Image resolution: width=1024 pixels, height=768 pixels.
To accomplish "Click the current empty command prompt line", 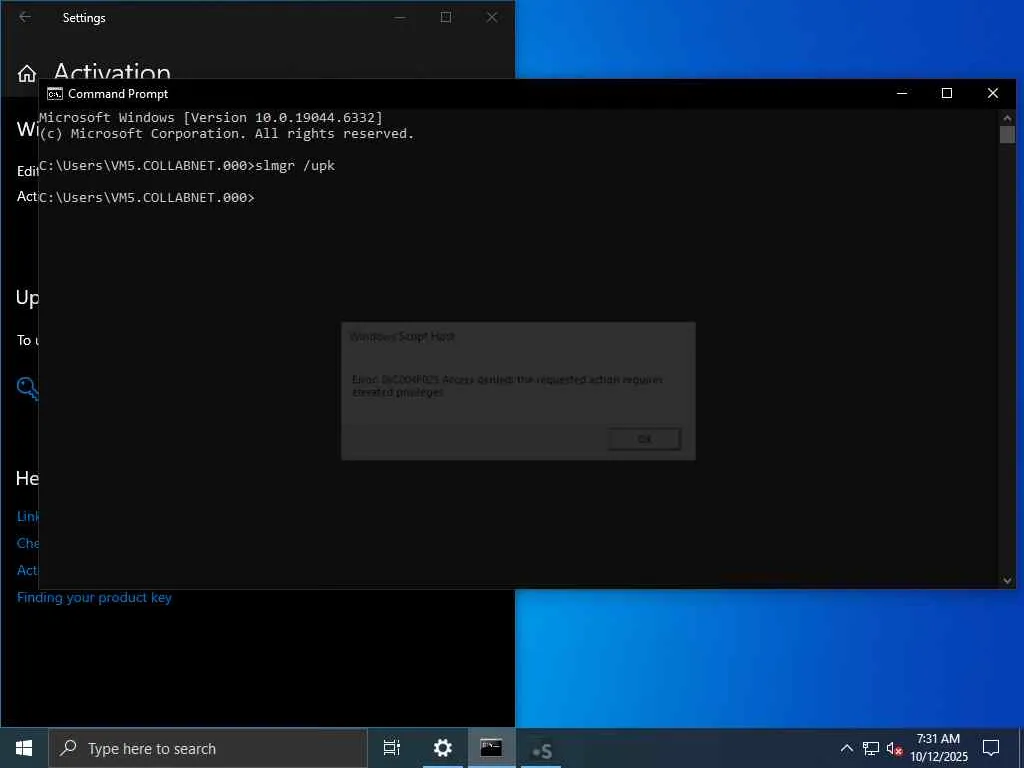I will [x=147, y=198].
